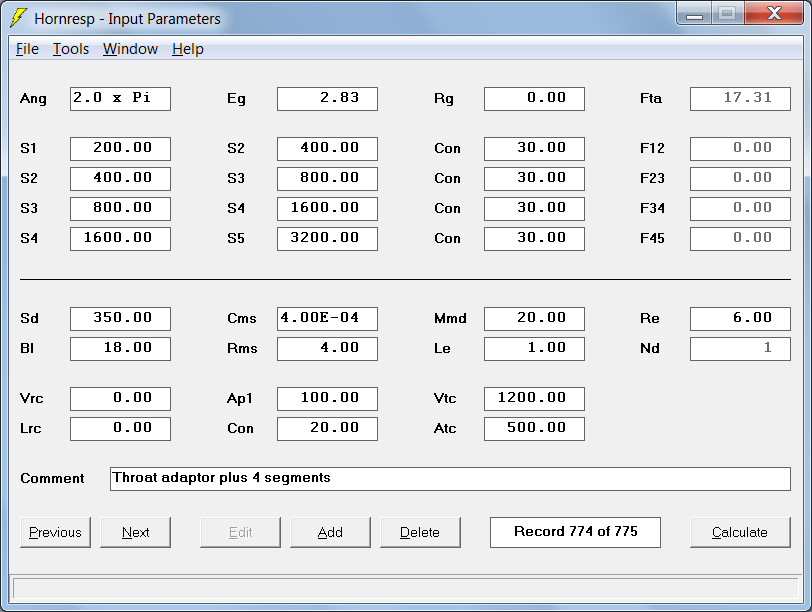The image size is (812, 612).
Task: Open the Tools menu
Action: coord(71,49)
